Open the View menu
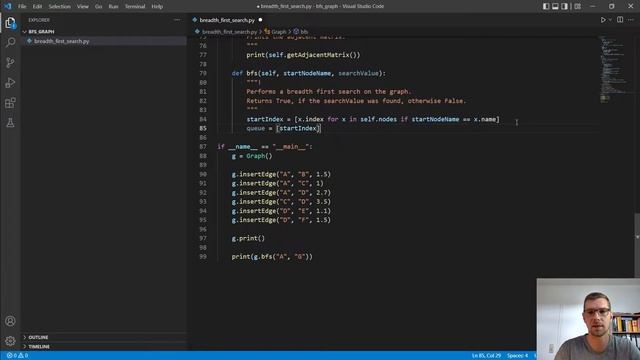 pos(82,6)
